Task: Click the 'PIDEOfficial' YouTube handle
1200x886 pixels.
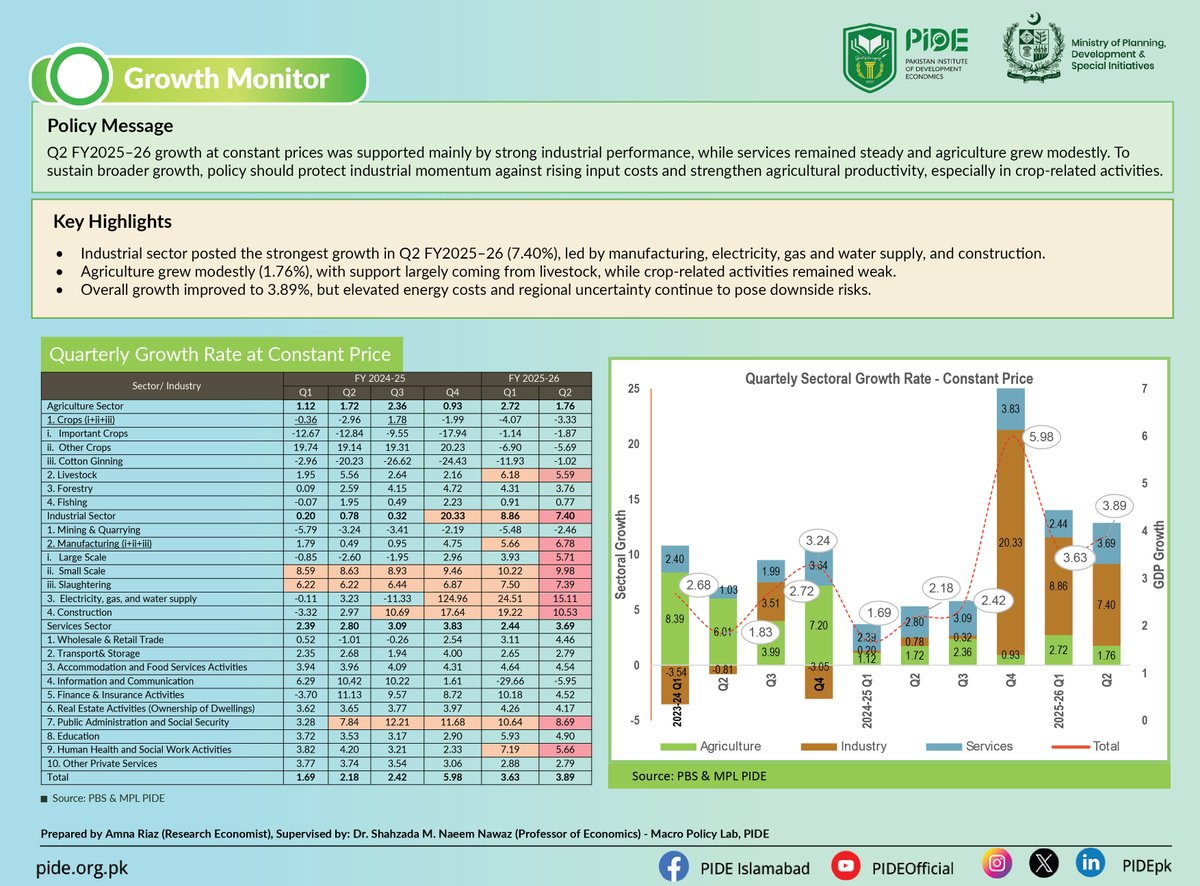Action: 911,868
